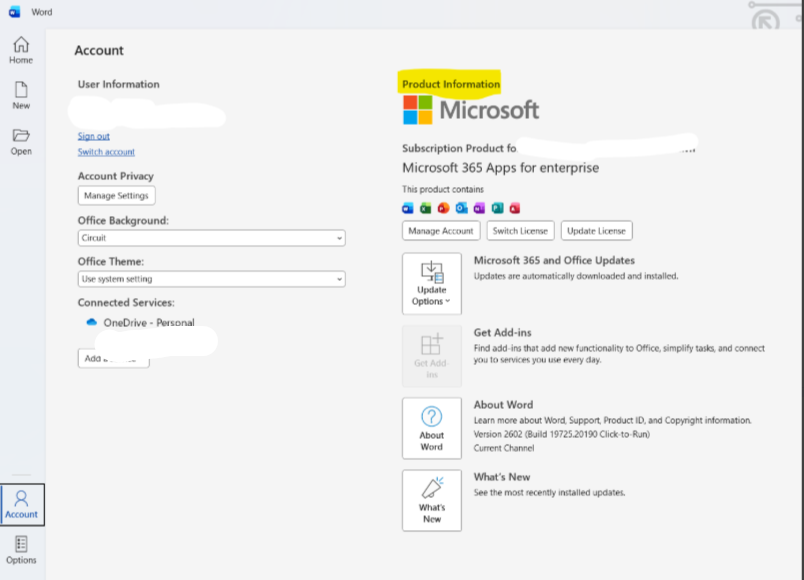Viewport: 804px width, 580px height.
Task: Open the About Word dialog button
Action: coord(432,428)
